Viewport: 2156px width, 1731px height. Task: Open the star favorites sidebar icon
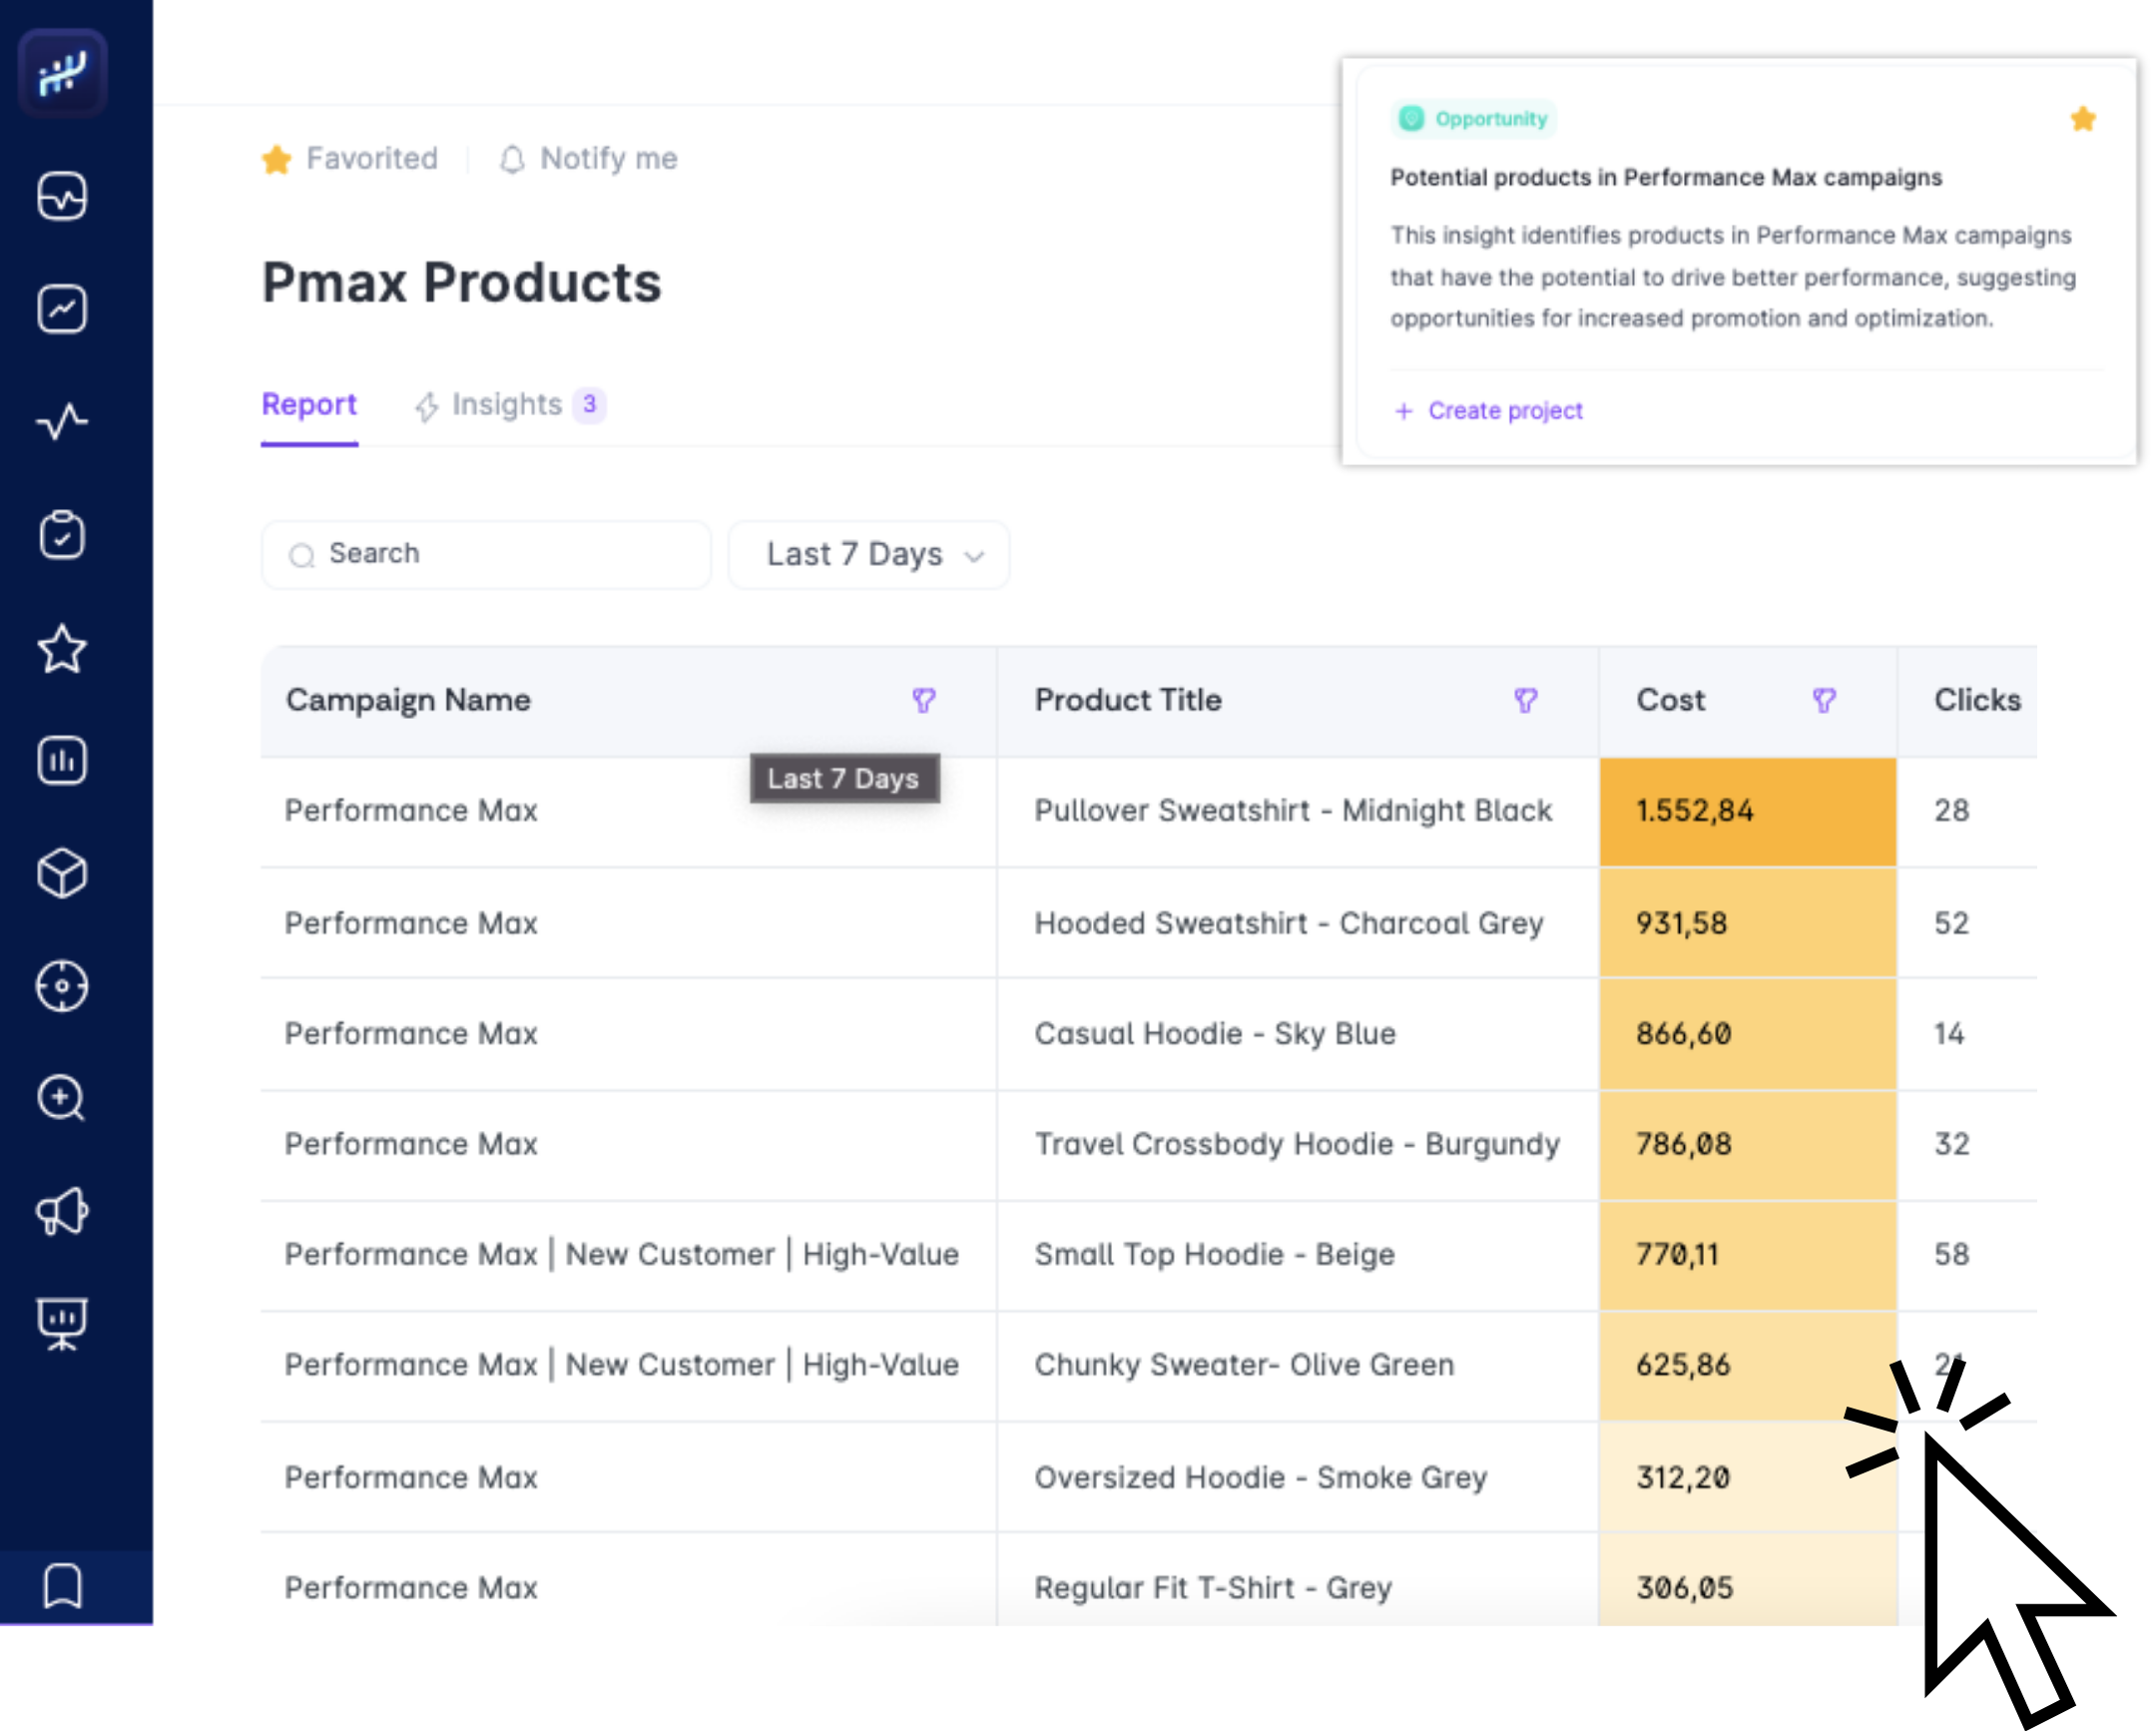coord(62,649)
